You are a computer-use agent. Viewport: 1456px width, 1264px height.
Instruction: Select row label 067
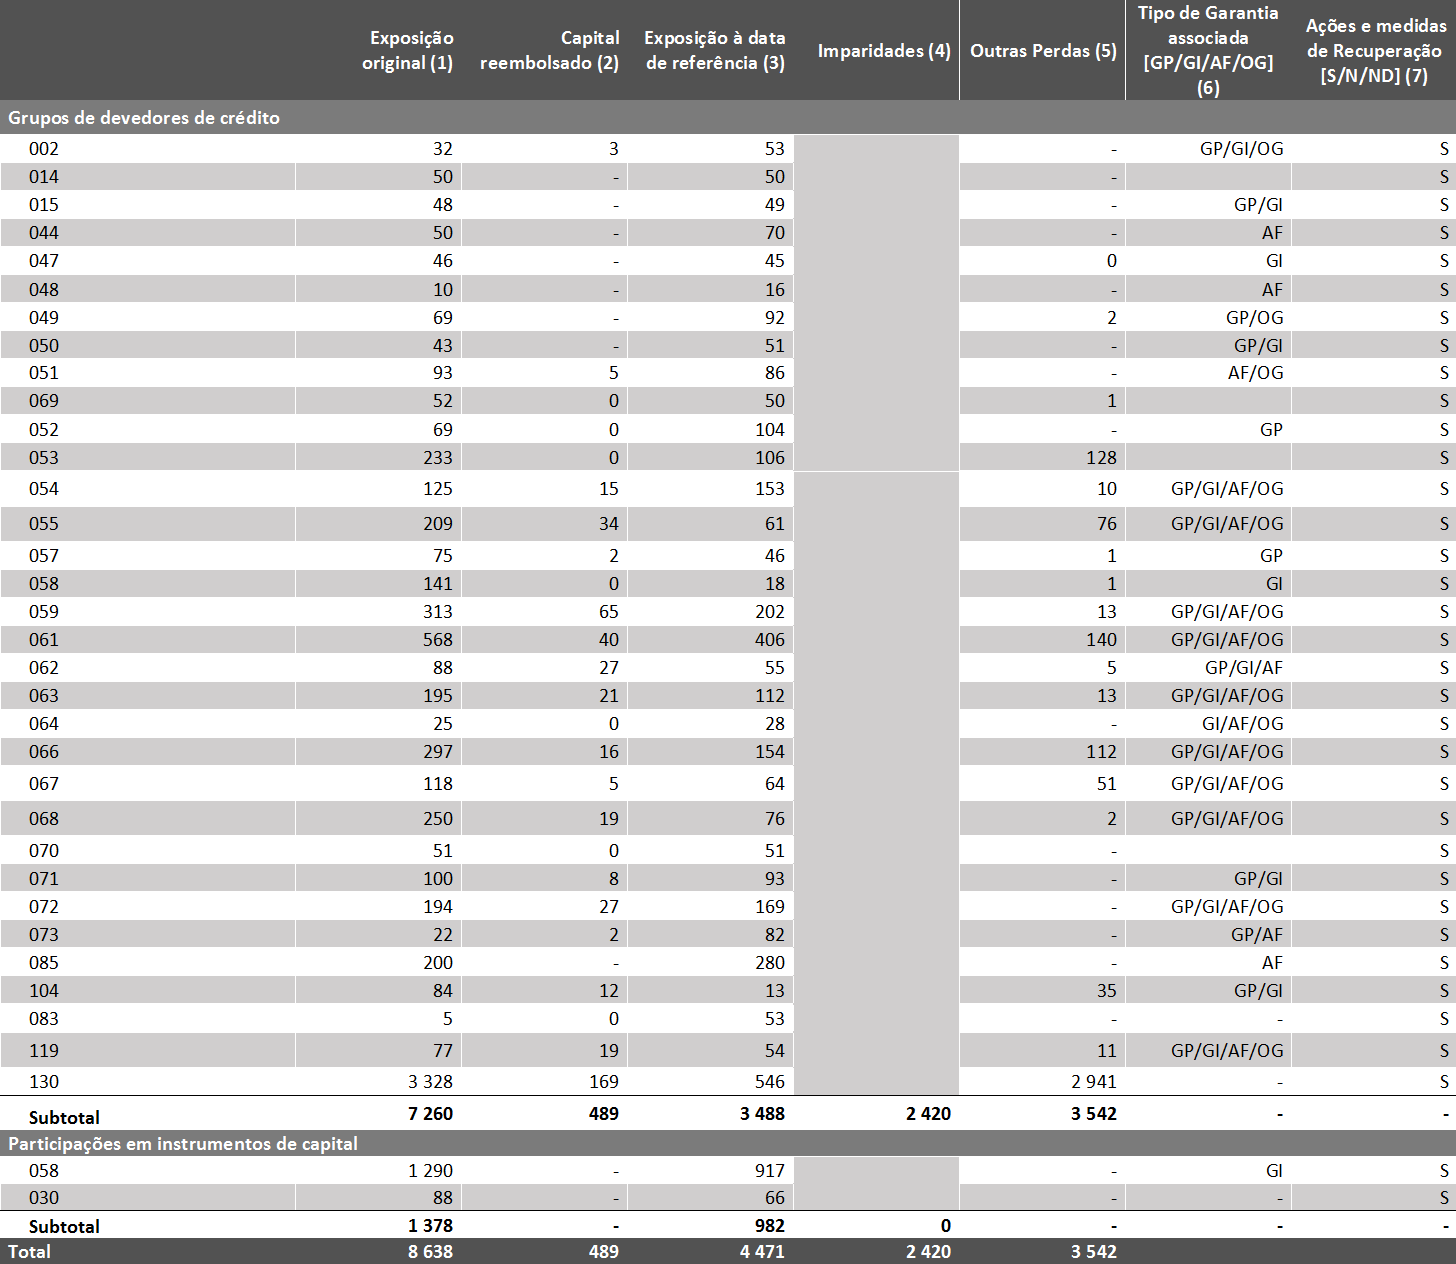44,784
